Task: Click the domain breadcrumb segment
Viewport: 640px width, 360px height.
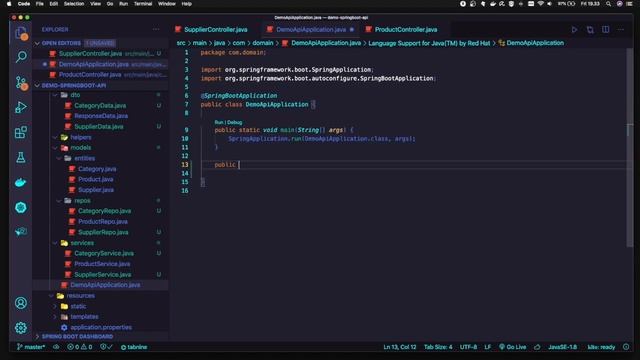Action: pyautogui.click(x=262, y=43)
